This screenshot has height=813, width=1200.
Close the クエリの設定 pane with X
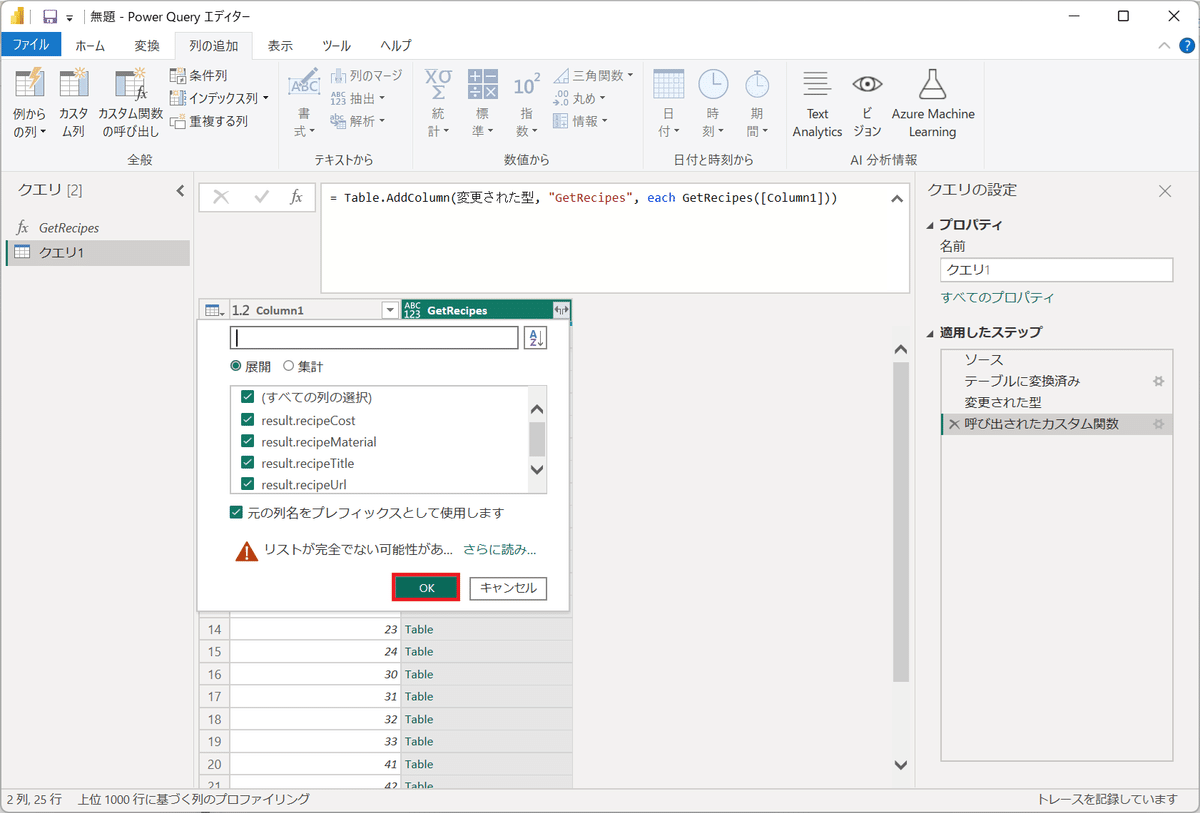(x=1165, y=191)
